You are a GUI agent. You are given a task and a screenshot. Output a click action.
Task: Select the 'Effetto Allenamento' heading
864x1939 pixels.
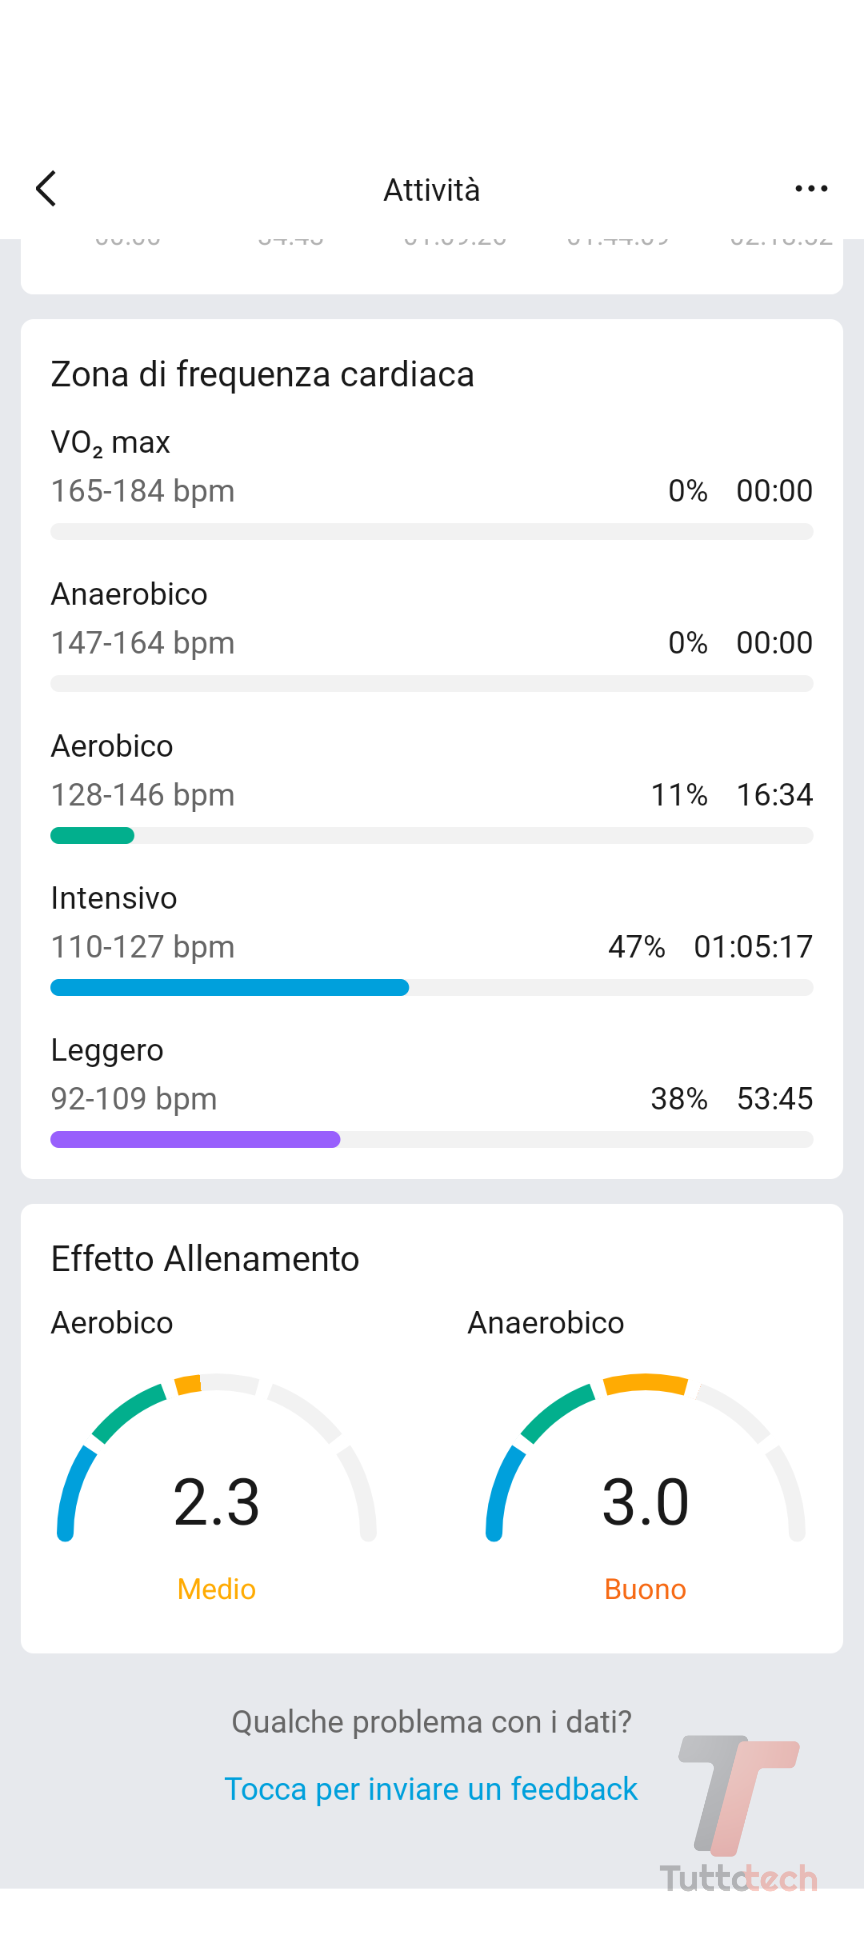coord(205,1258)
